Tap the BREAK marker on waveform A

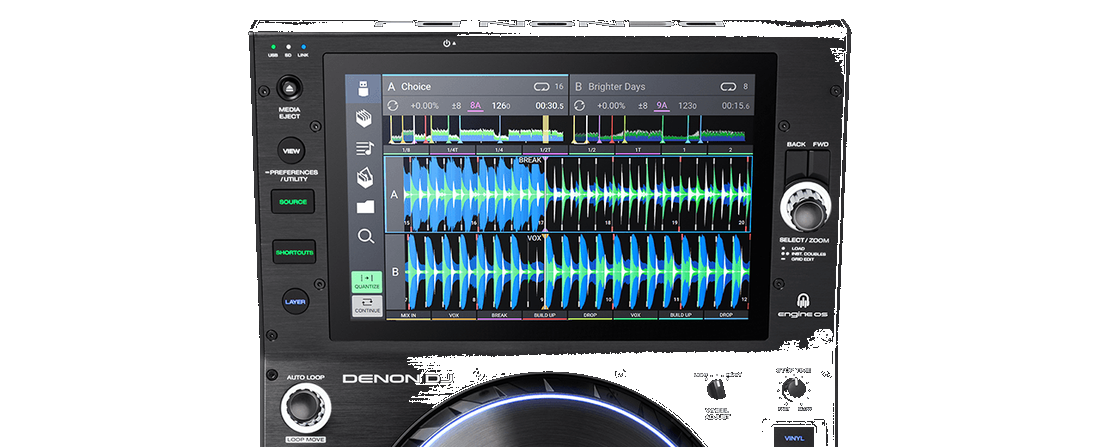[531, 161]
